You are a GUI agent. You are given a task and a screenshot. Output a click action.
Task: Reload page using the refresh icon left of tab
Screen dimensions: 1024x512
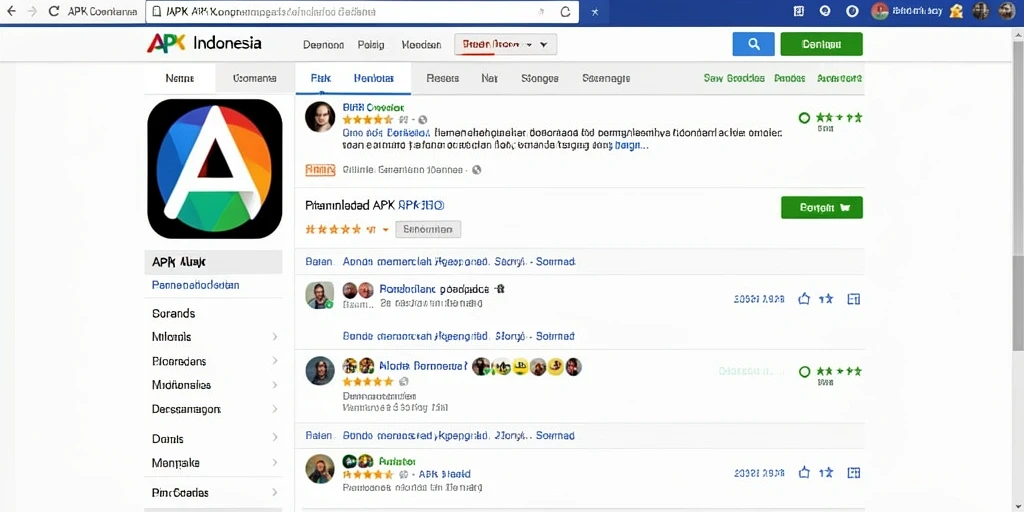(54, 11)
